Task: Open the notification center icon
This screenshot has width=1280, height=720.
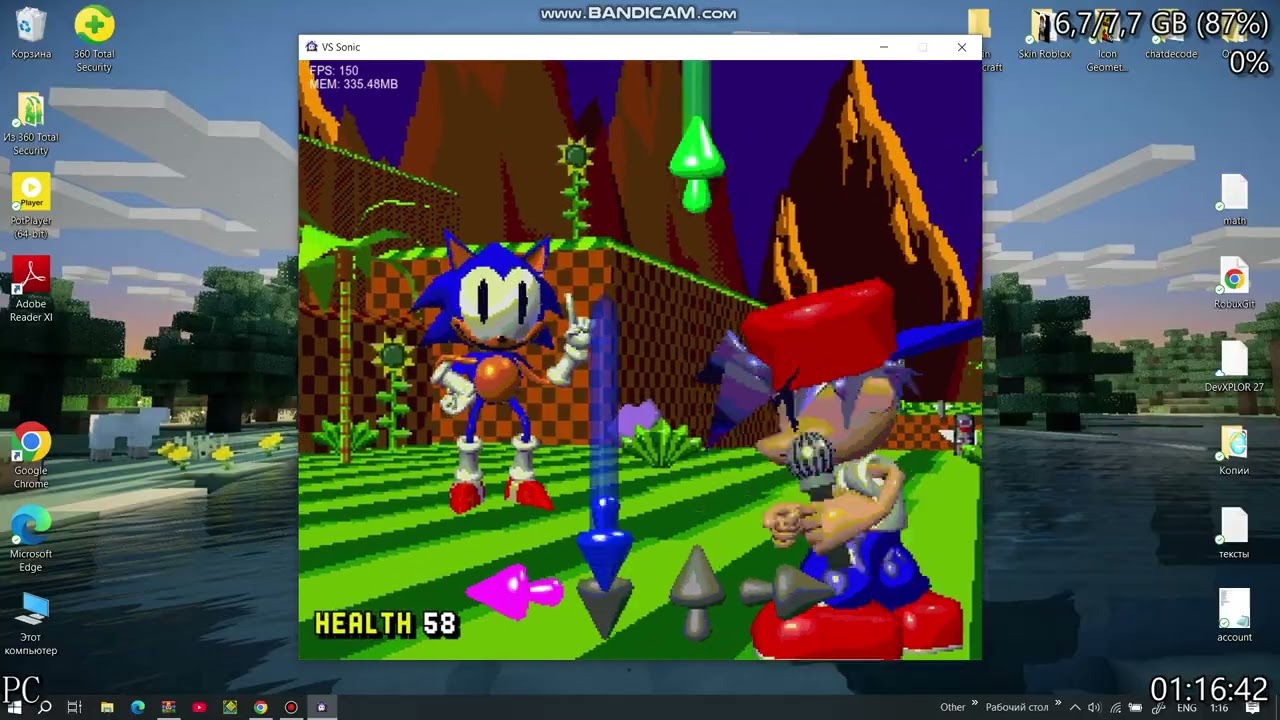Action: [x=1252, y=707]
